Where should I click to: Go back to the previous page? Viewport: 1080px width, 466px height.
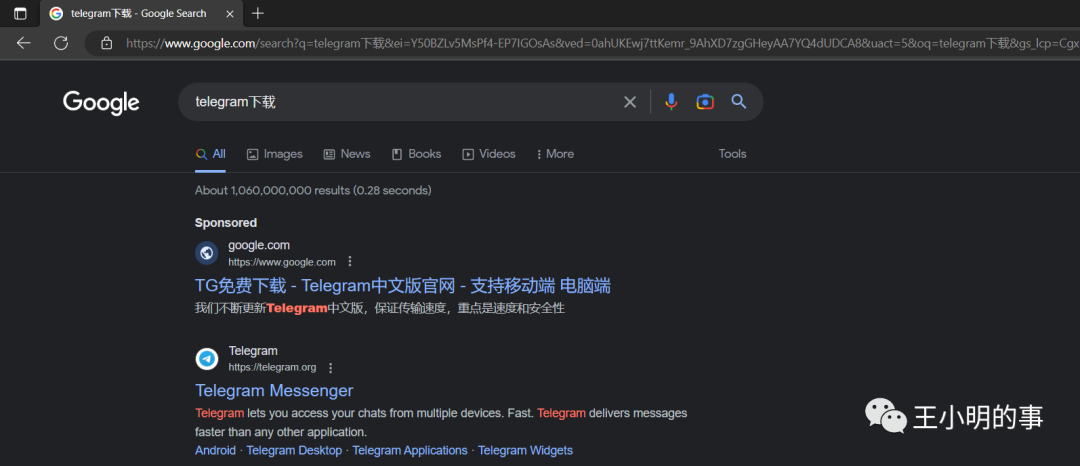pyautogui.click(x=23, y=43)
